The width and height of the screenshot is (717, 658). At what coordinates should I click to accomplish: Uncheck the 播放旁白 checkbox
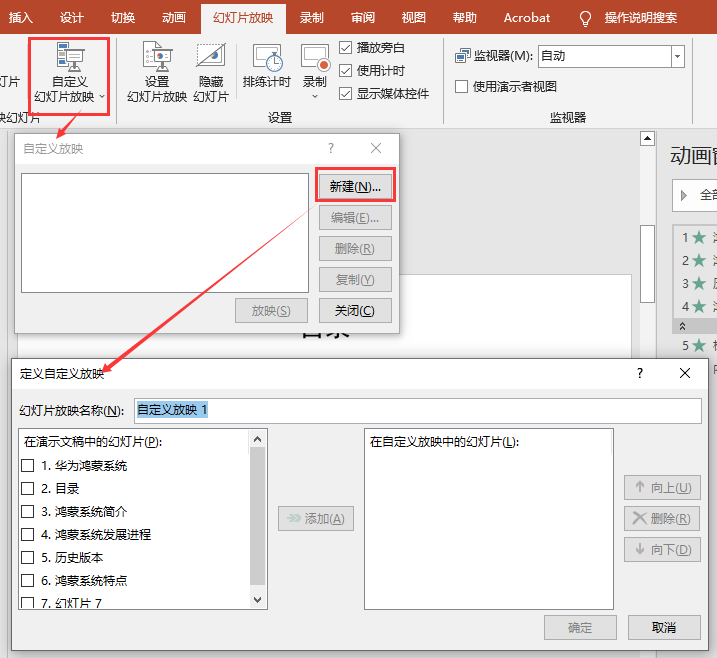[346, 47]
